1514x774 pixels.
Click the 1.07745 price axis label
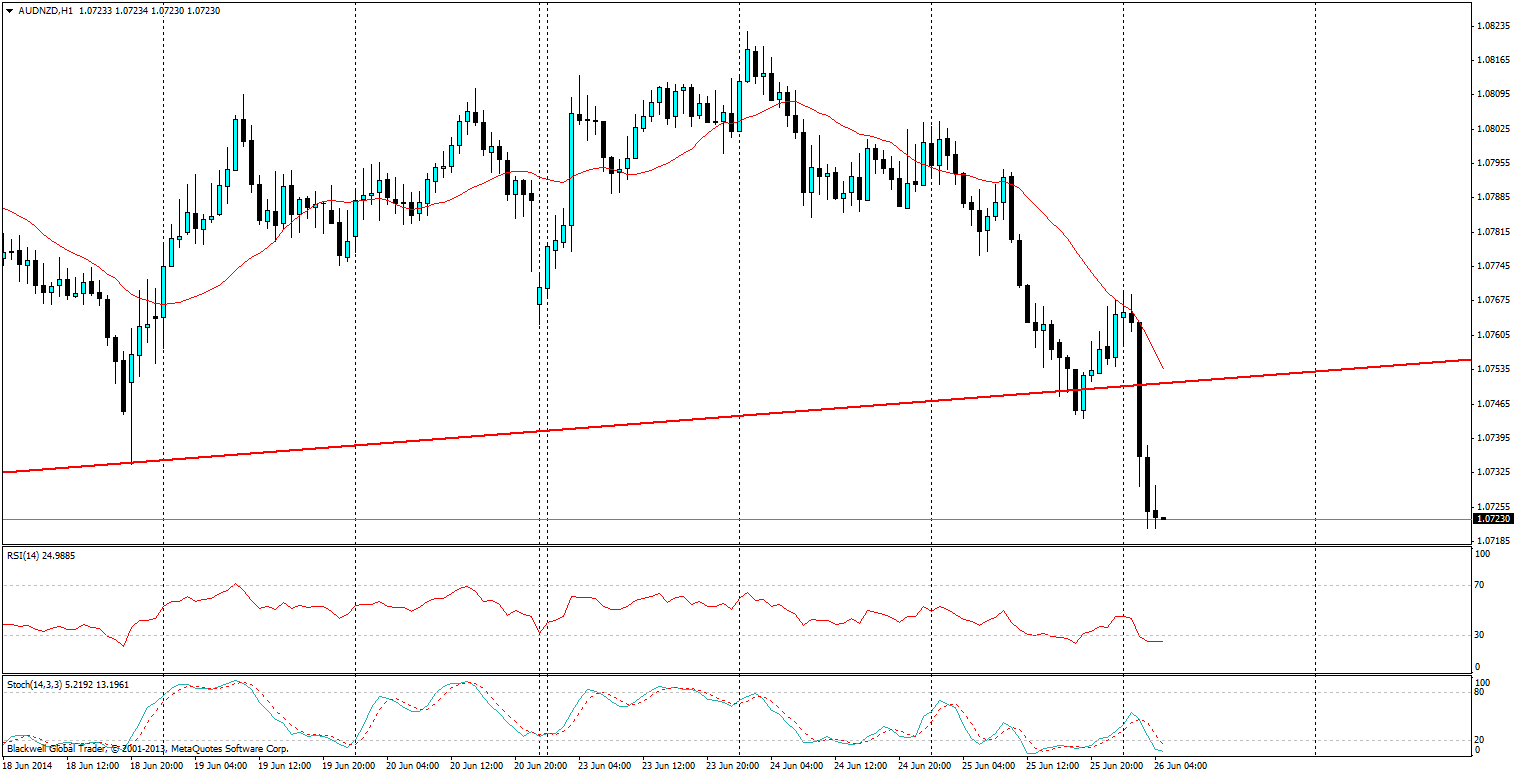pos(1494,266)
